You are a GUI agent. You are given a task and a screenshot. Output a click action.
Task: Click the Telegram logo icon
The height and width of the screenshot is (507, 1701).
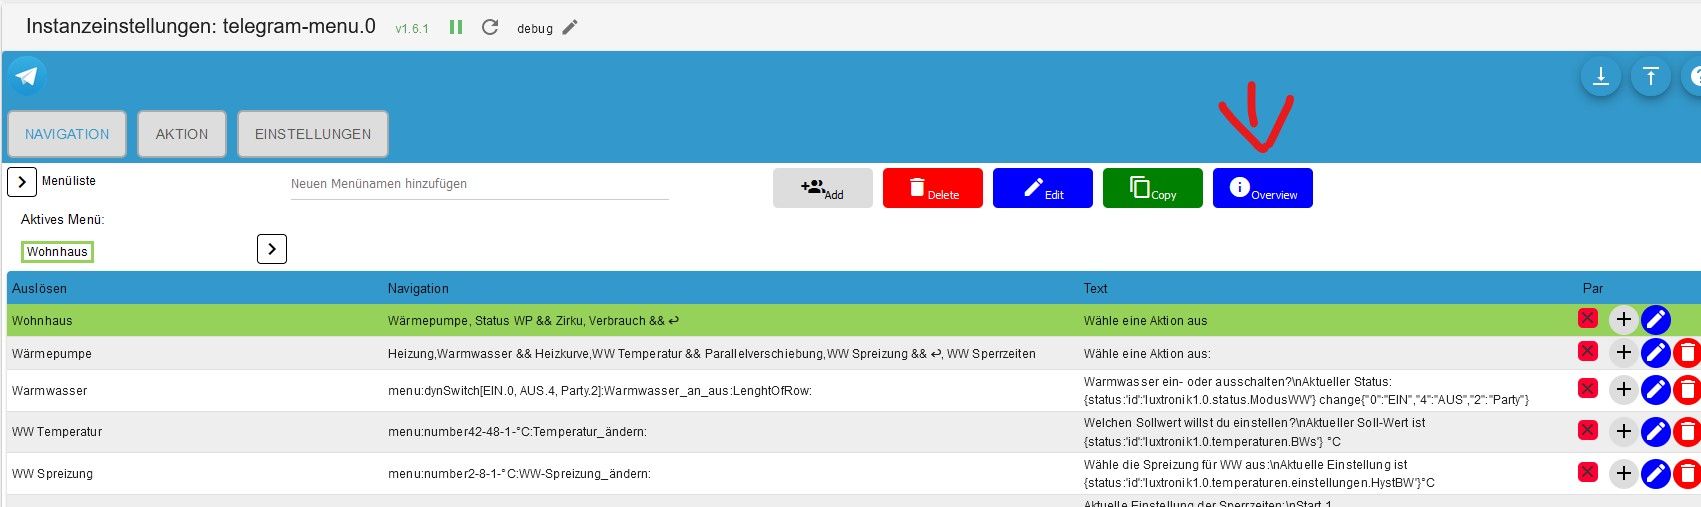(27, 76)
